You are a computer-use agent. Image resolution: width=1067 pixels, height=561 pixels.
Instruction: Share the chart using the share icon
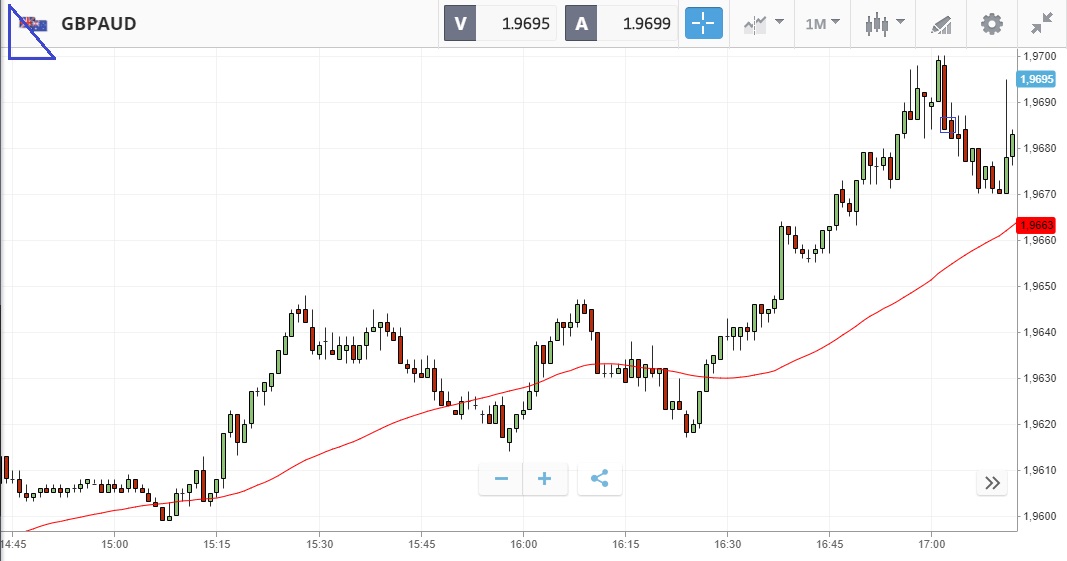tap(599, 479)
